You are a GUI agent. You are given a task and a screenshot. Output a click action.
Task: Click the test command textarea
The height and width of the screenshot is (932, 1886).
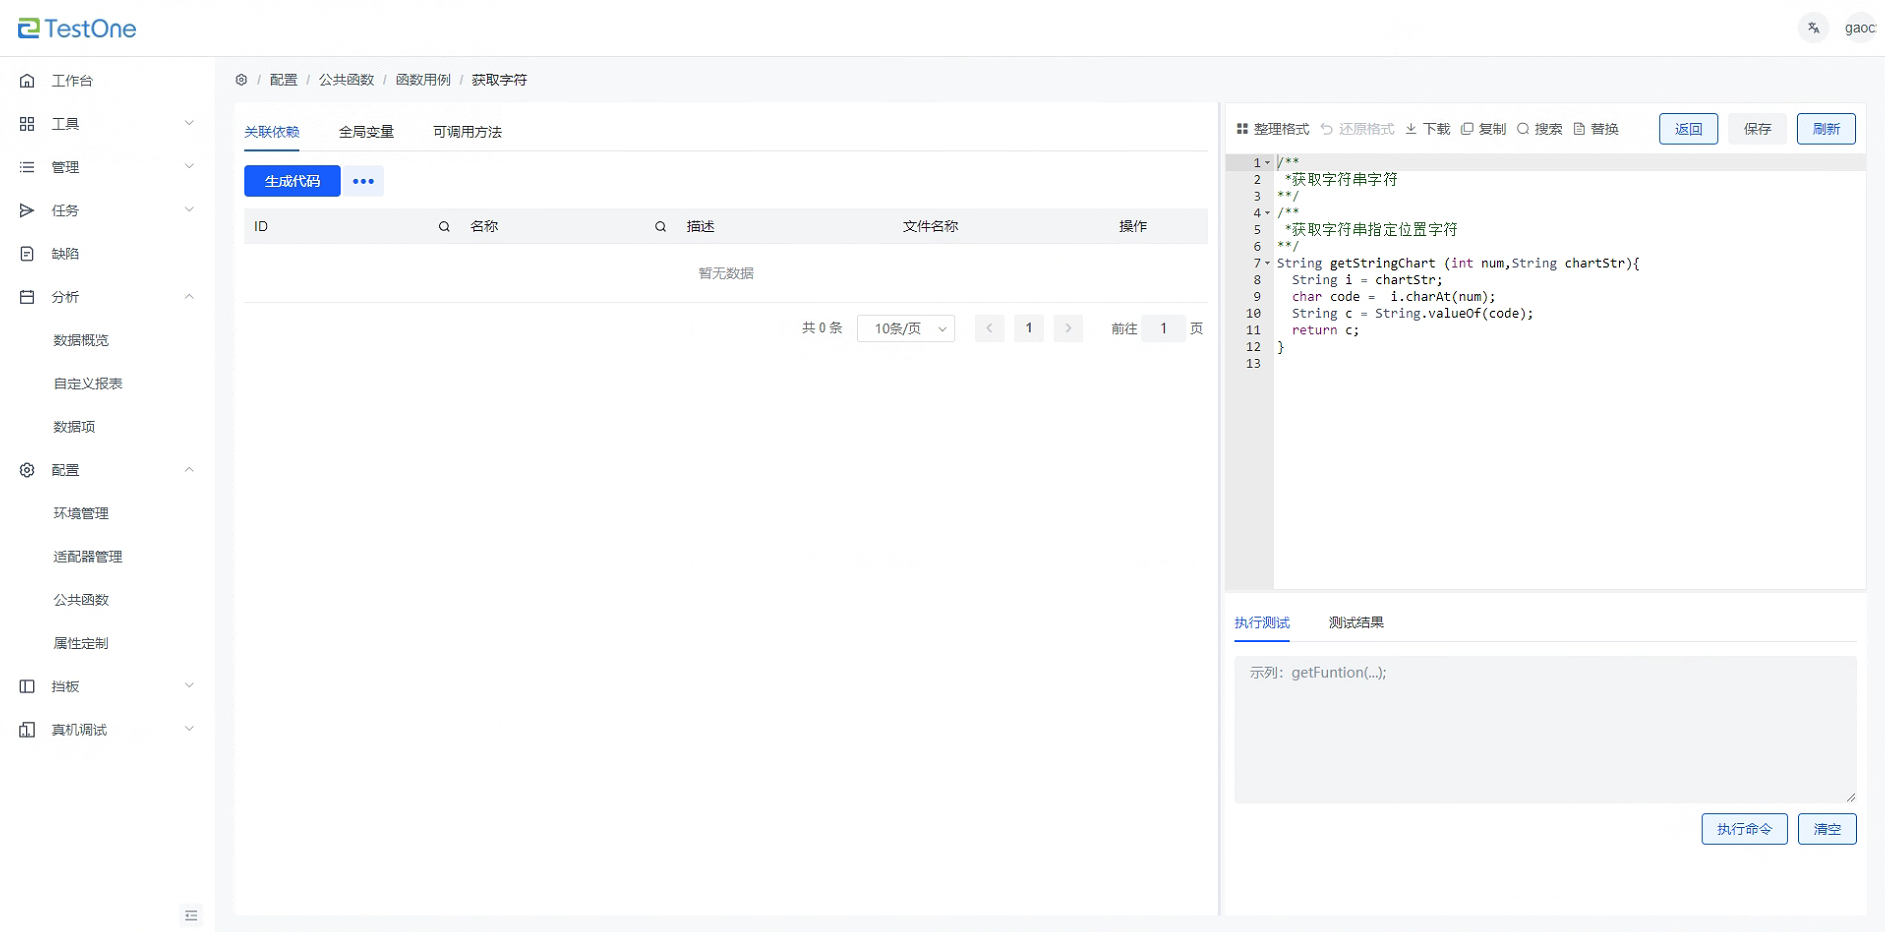(1545, 730)
